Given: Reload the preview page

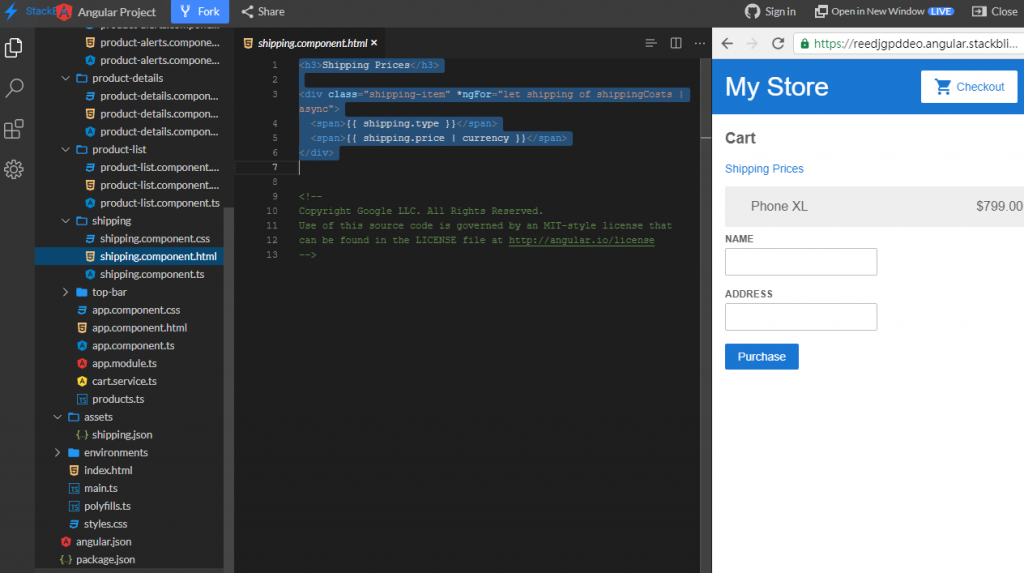Looking at the screenshot, I should point(778,43).
